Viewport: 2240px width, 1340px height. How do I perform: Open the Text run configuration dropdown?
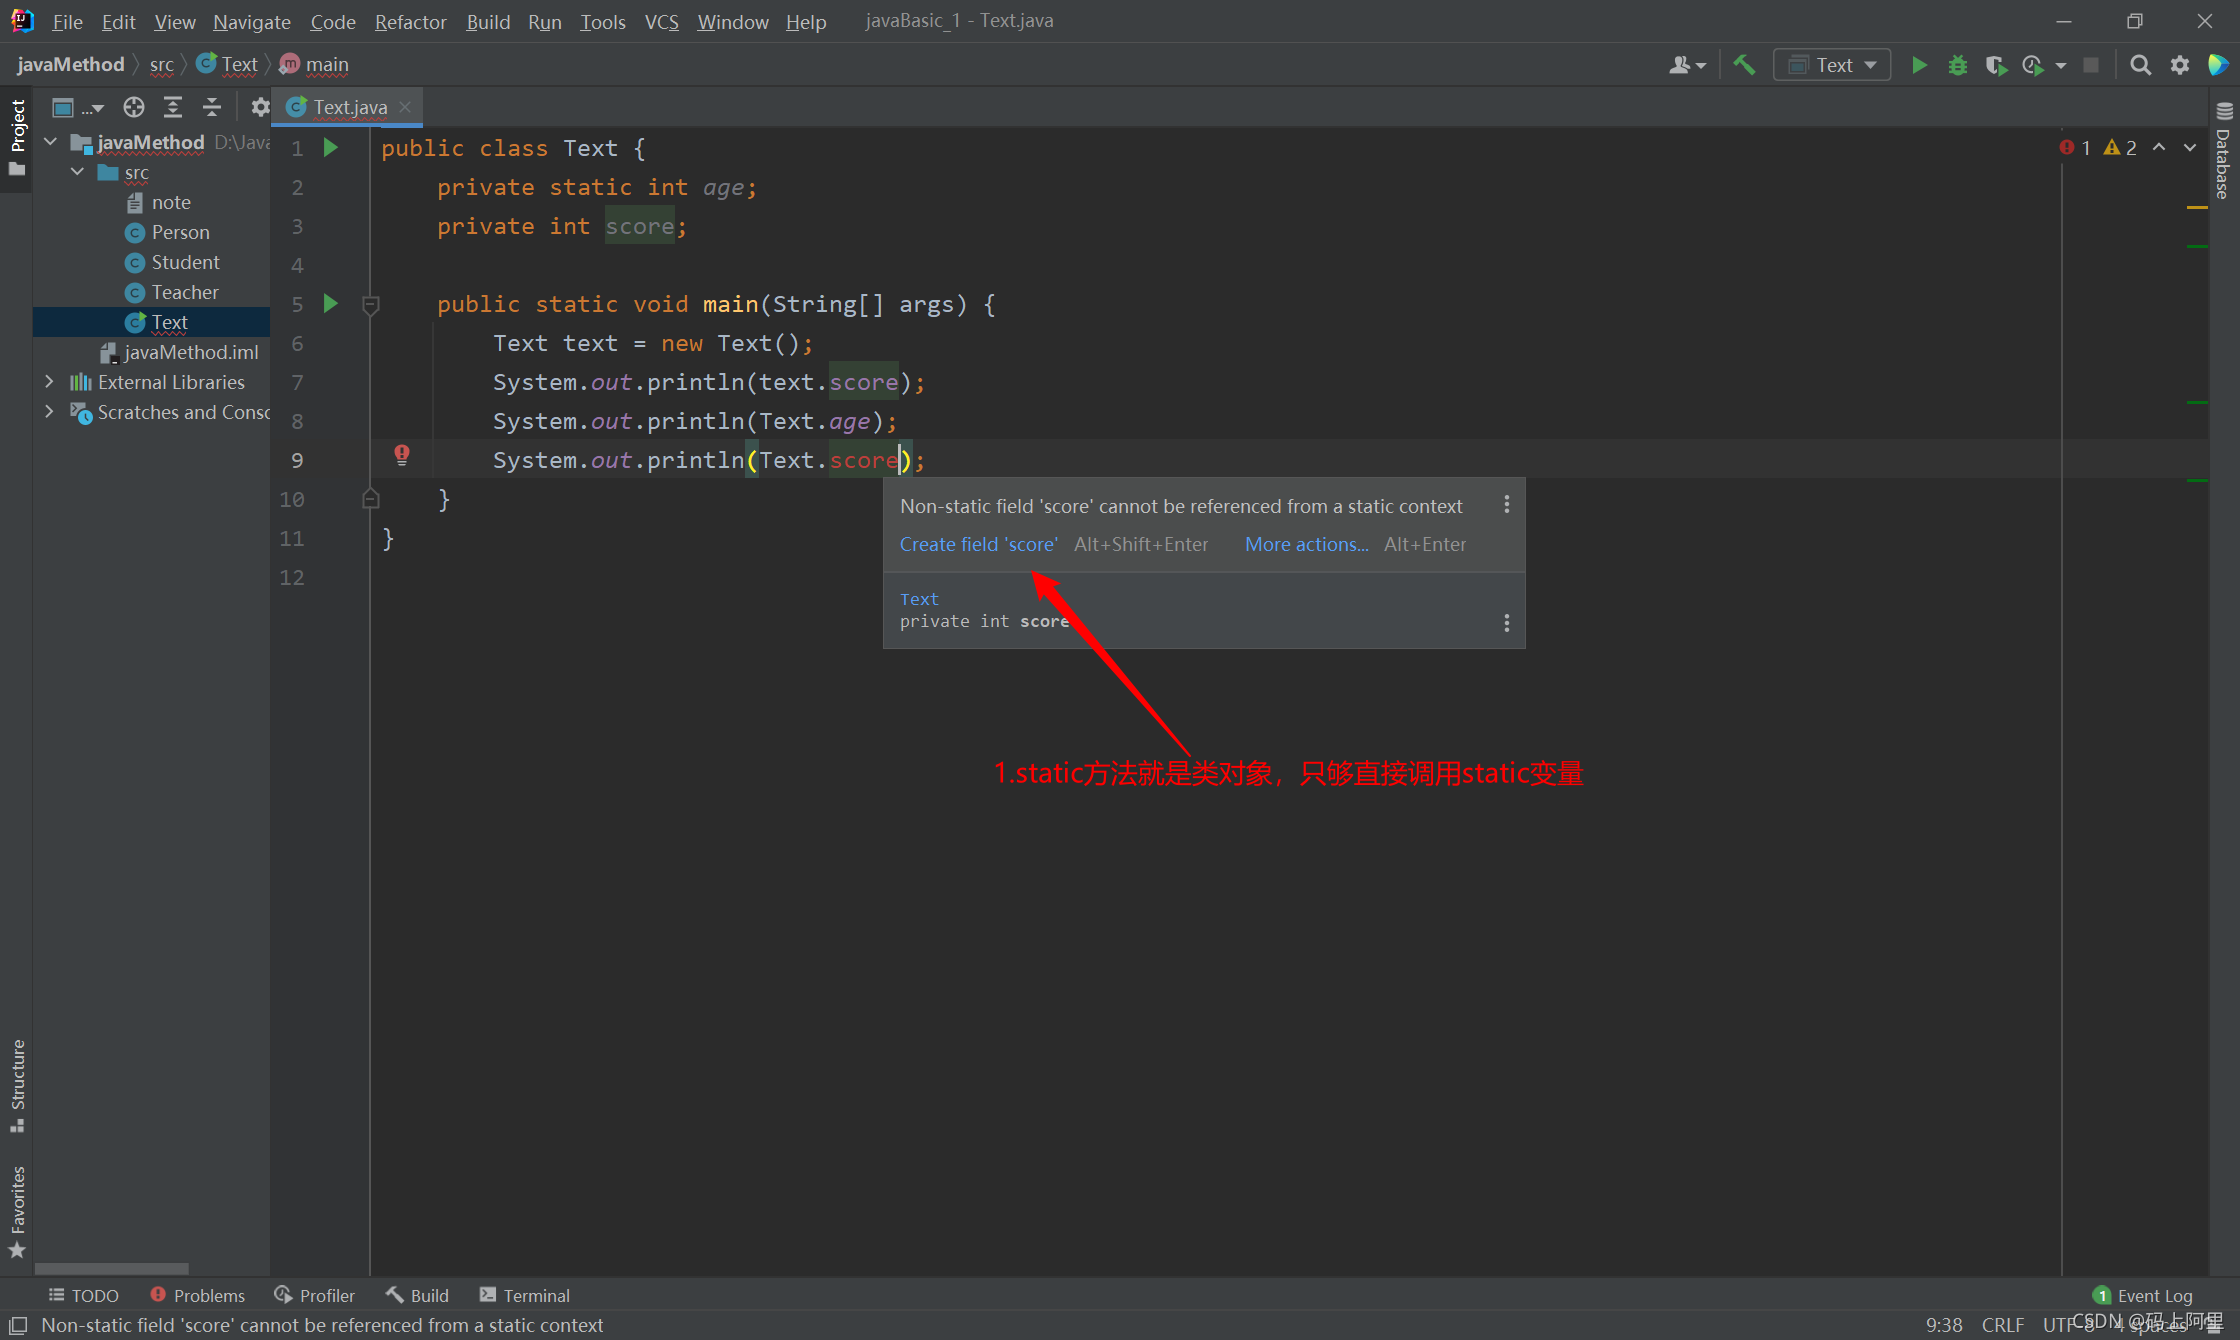click(x=1832, y=65)
